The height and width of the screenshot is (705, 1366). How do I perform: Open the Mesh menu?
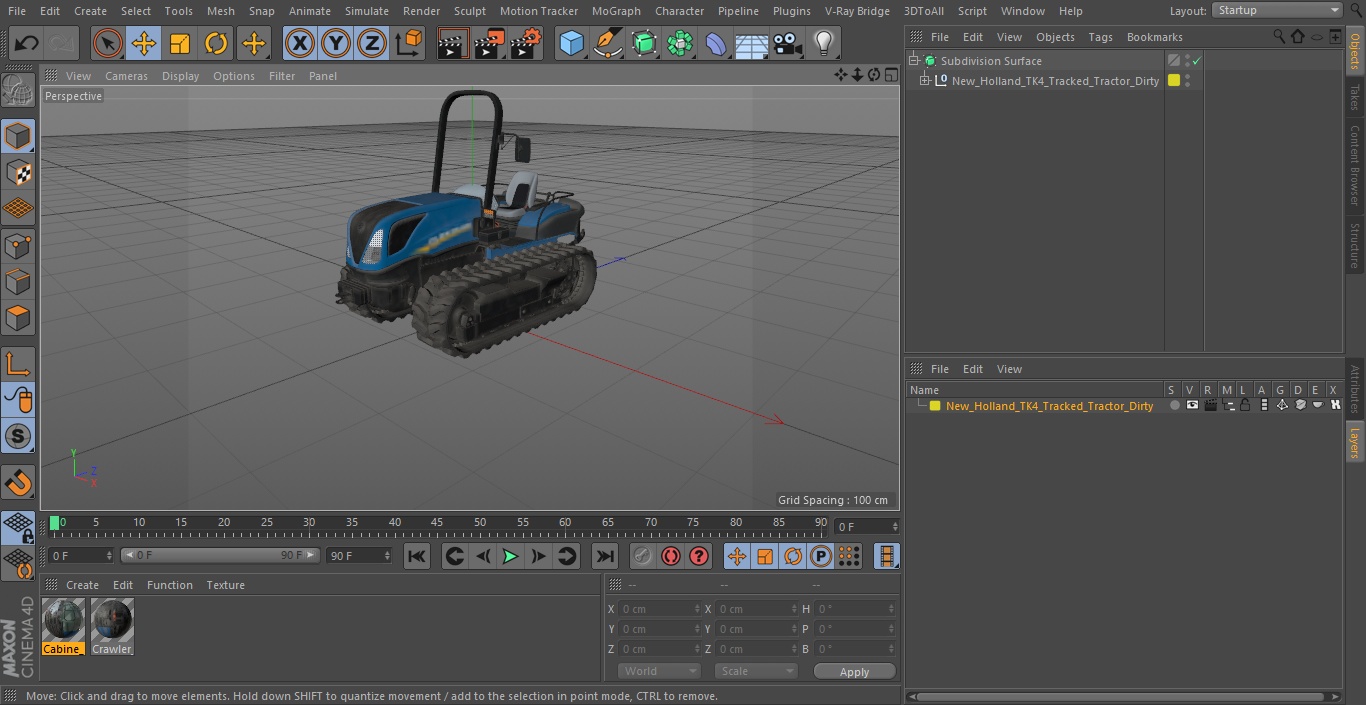click(x=220, y=11)
